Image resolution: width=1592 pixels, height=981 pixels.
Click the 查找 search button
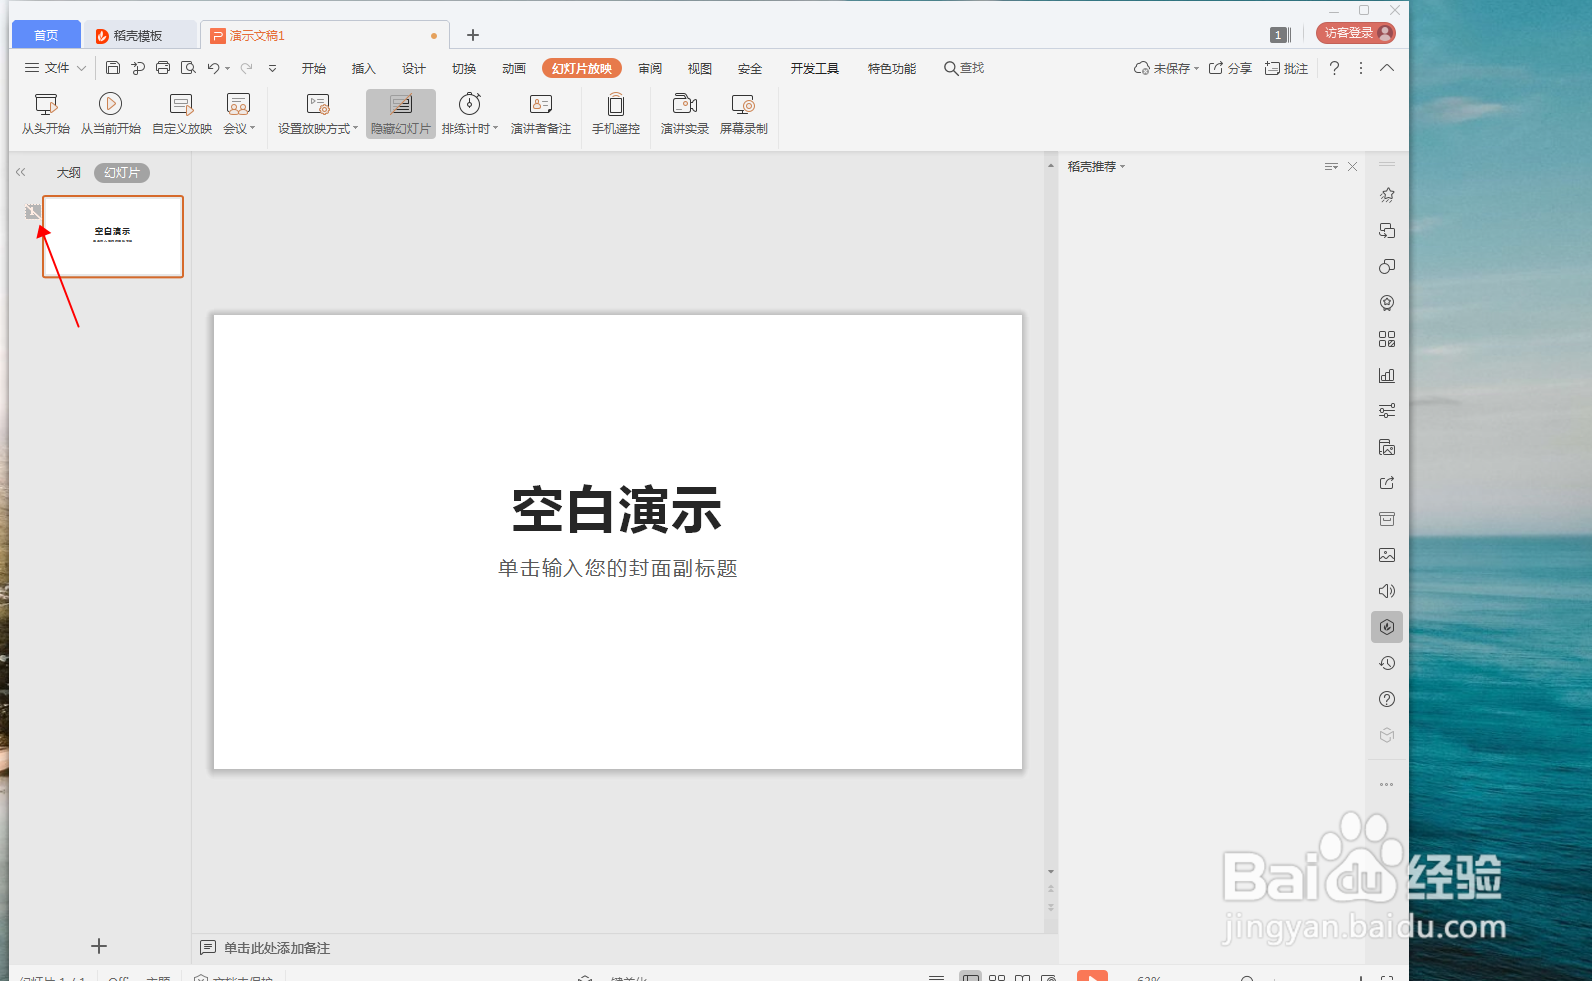tap(964, 68)
